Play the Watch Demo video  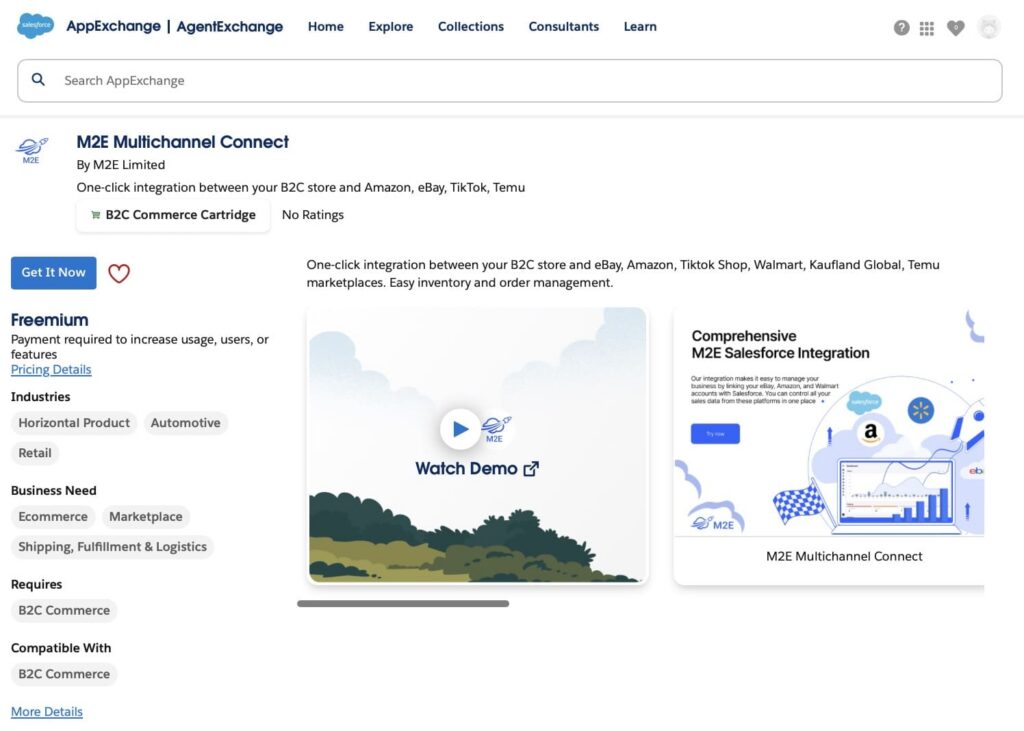[x=460, y=429]
